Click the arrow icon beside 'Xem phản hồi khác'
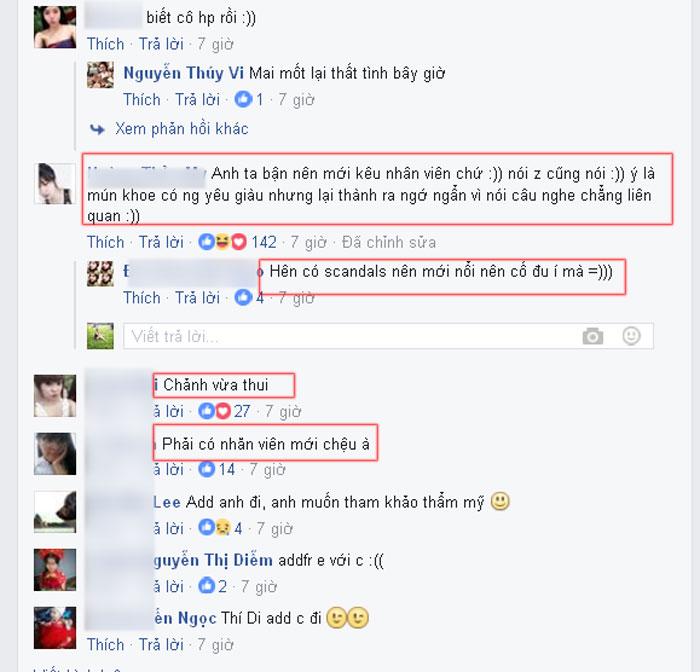The width and height of the screenshot is (700, 672). (97, 129)
